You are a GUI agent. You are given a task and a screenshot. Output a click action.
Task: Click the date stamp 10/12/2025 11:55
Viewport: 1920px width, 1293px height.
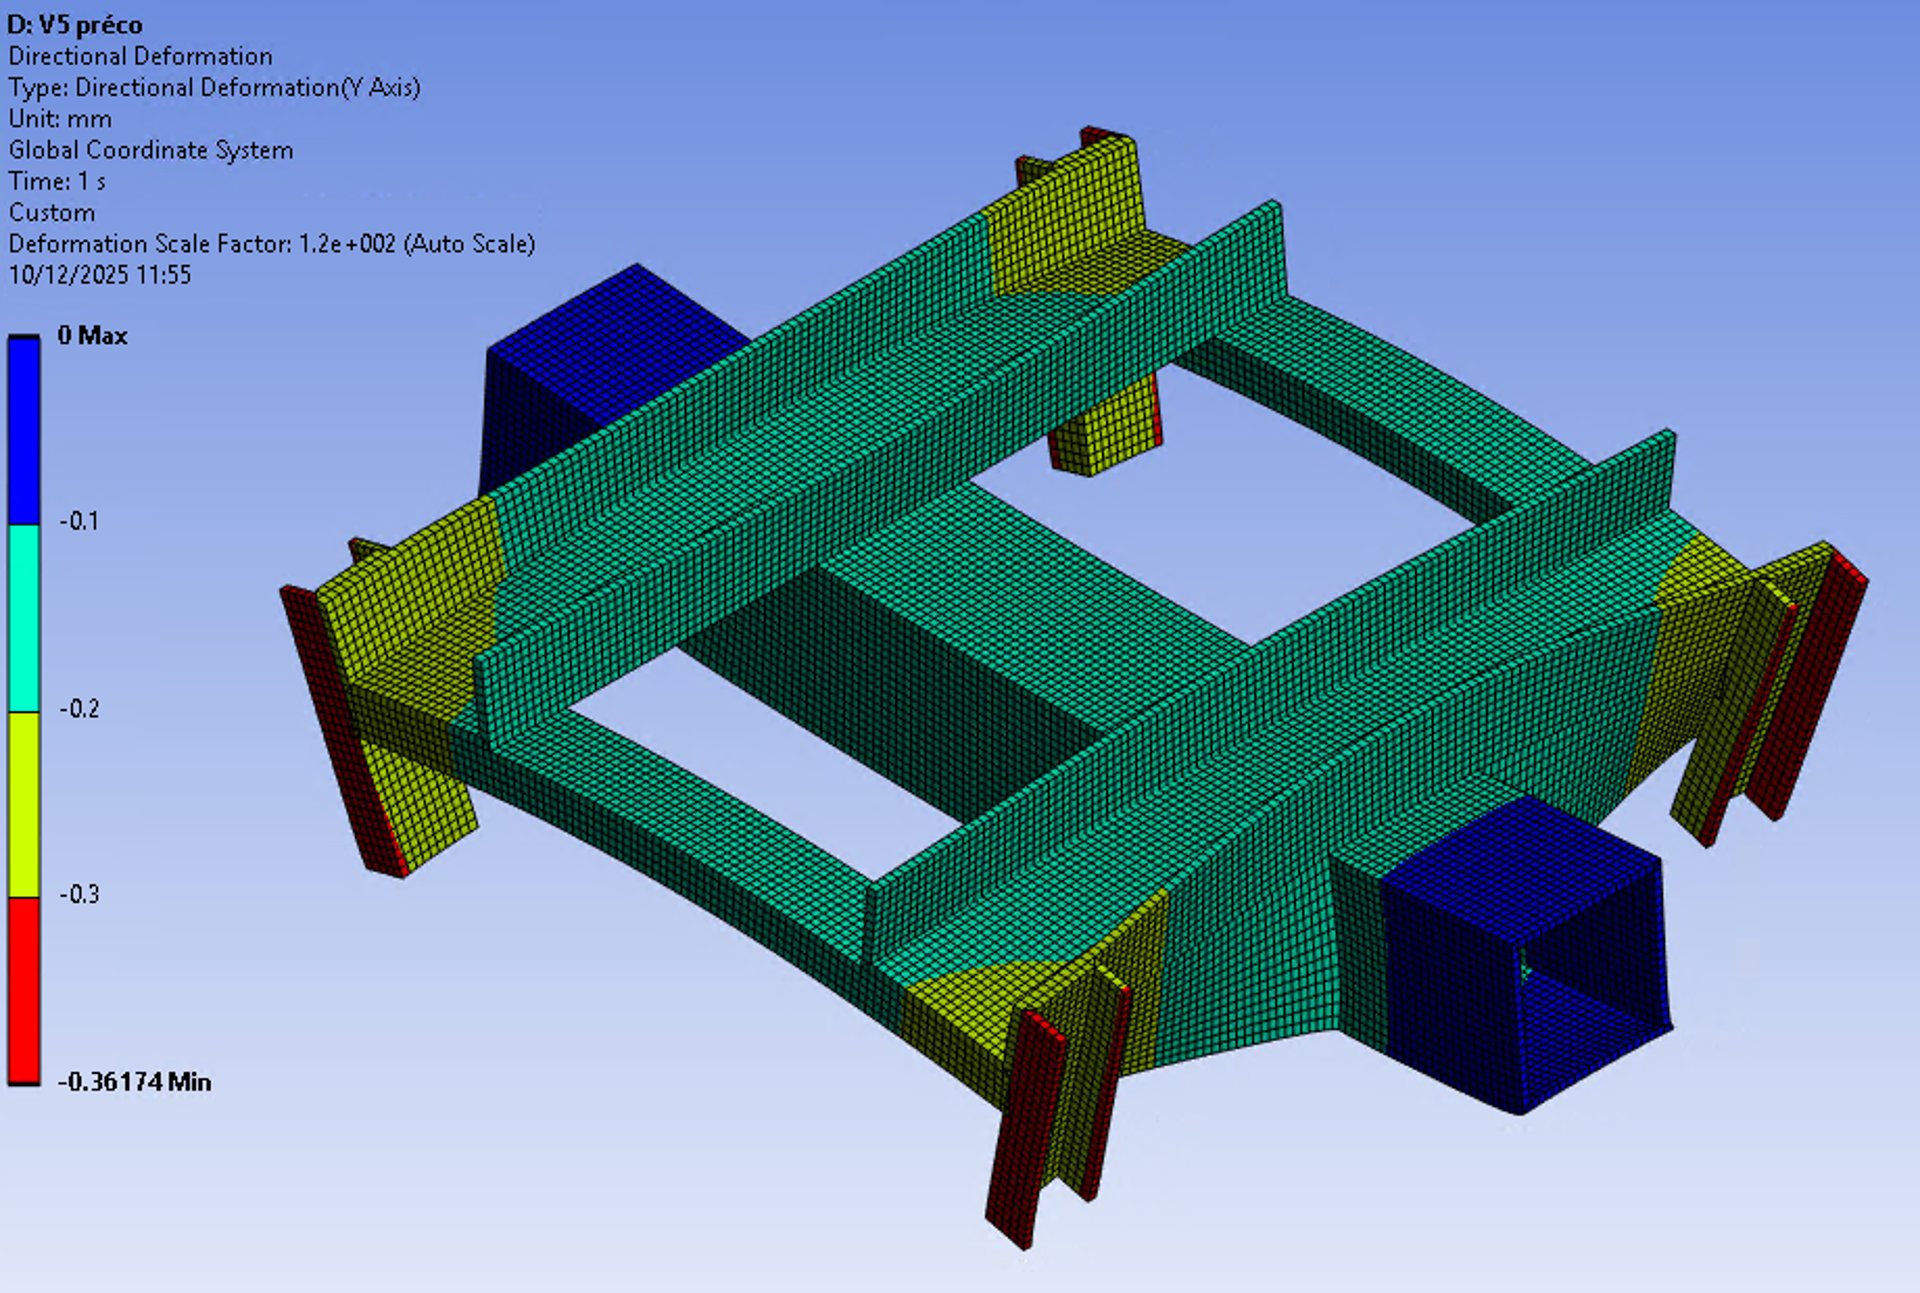pos(99,275)
